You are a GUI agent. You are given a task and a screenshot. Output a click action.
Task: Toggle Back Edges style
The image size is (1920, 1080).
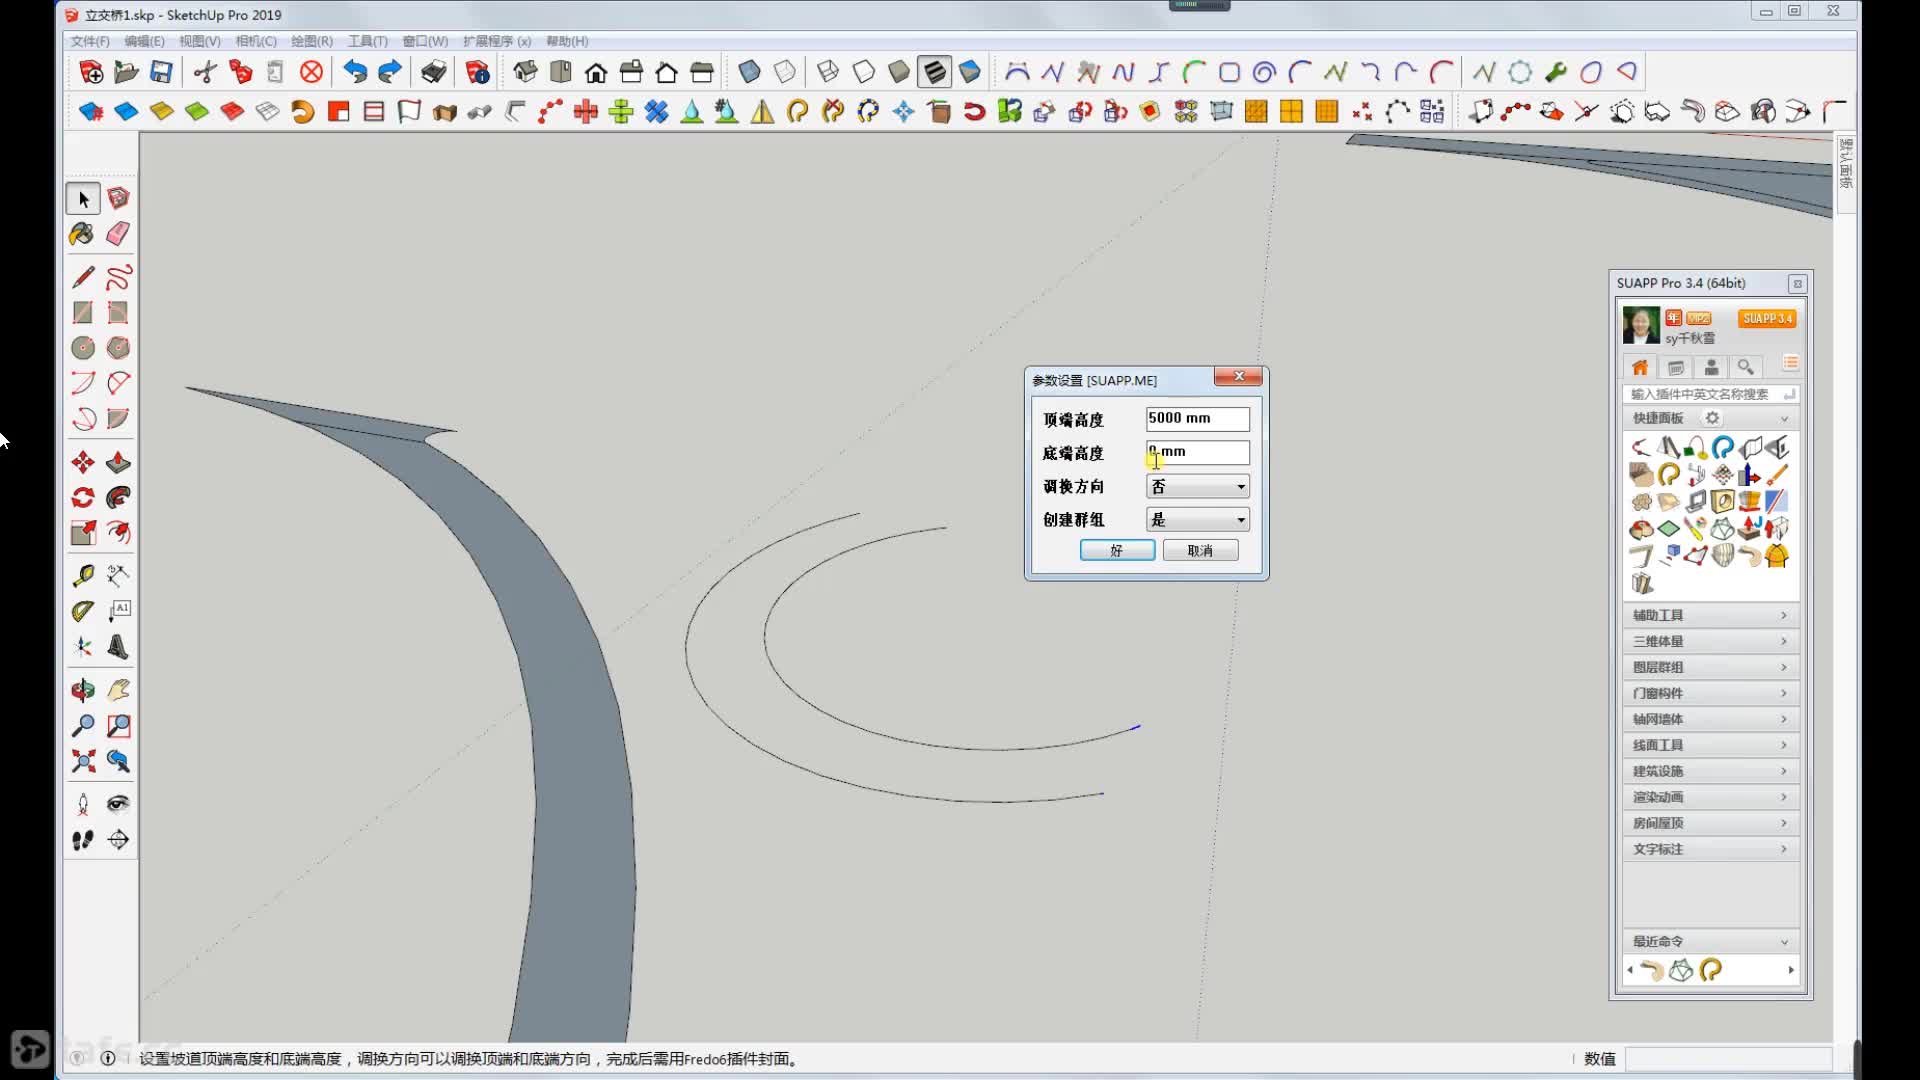click(785, 72)
